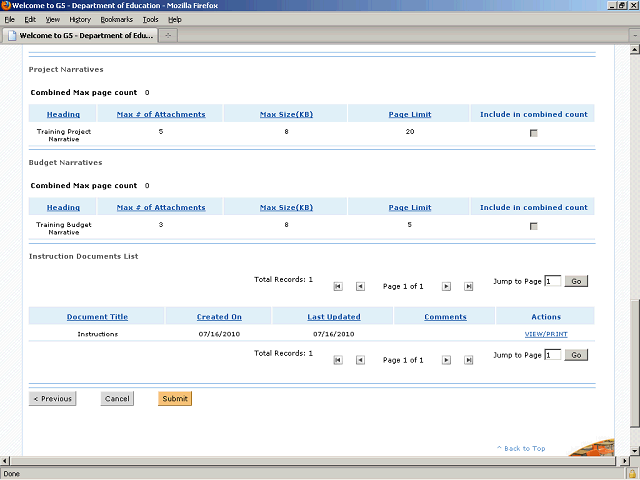Screen dimensions: 640x480
Task: Go to last page in upper pager
Action: 468,286
